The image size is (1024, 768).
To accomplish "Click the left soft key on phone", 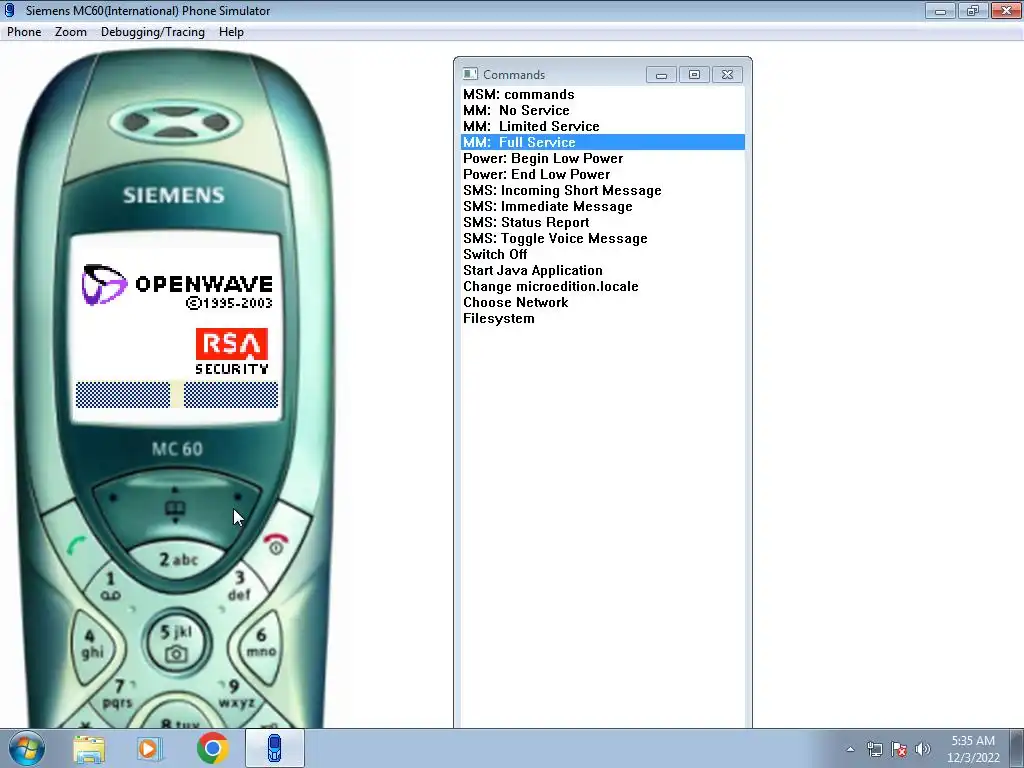I will [113, 498].
